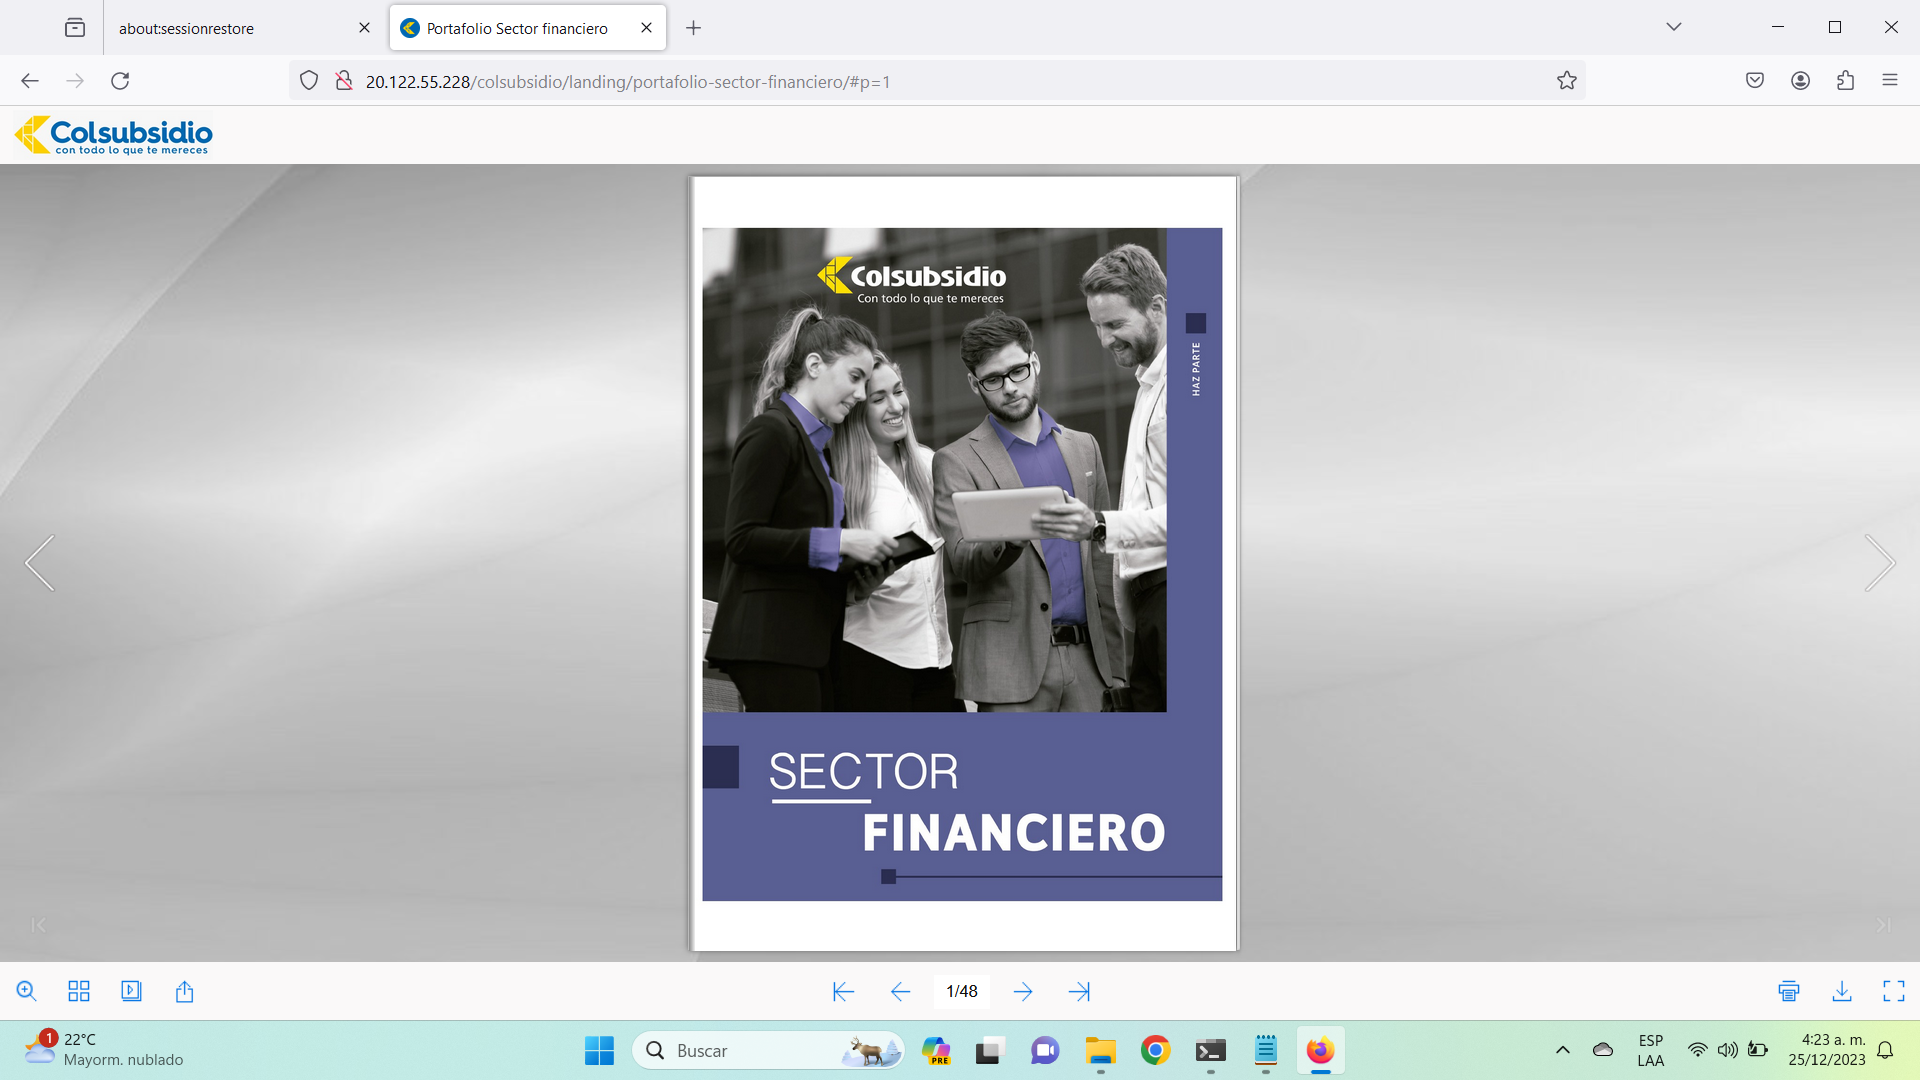Show hidden system tray icons

1562,1050
